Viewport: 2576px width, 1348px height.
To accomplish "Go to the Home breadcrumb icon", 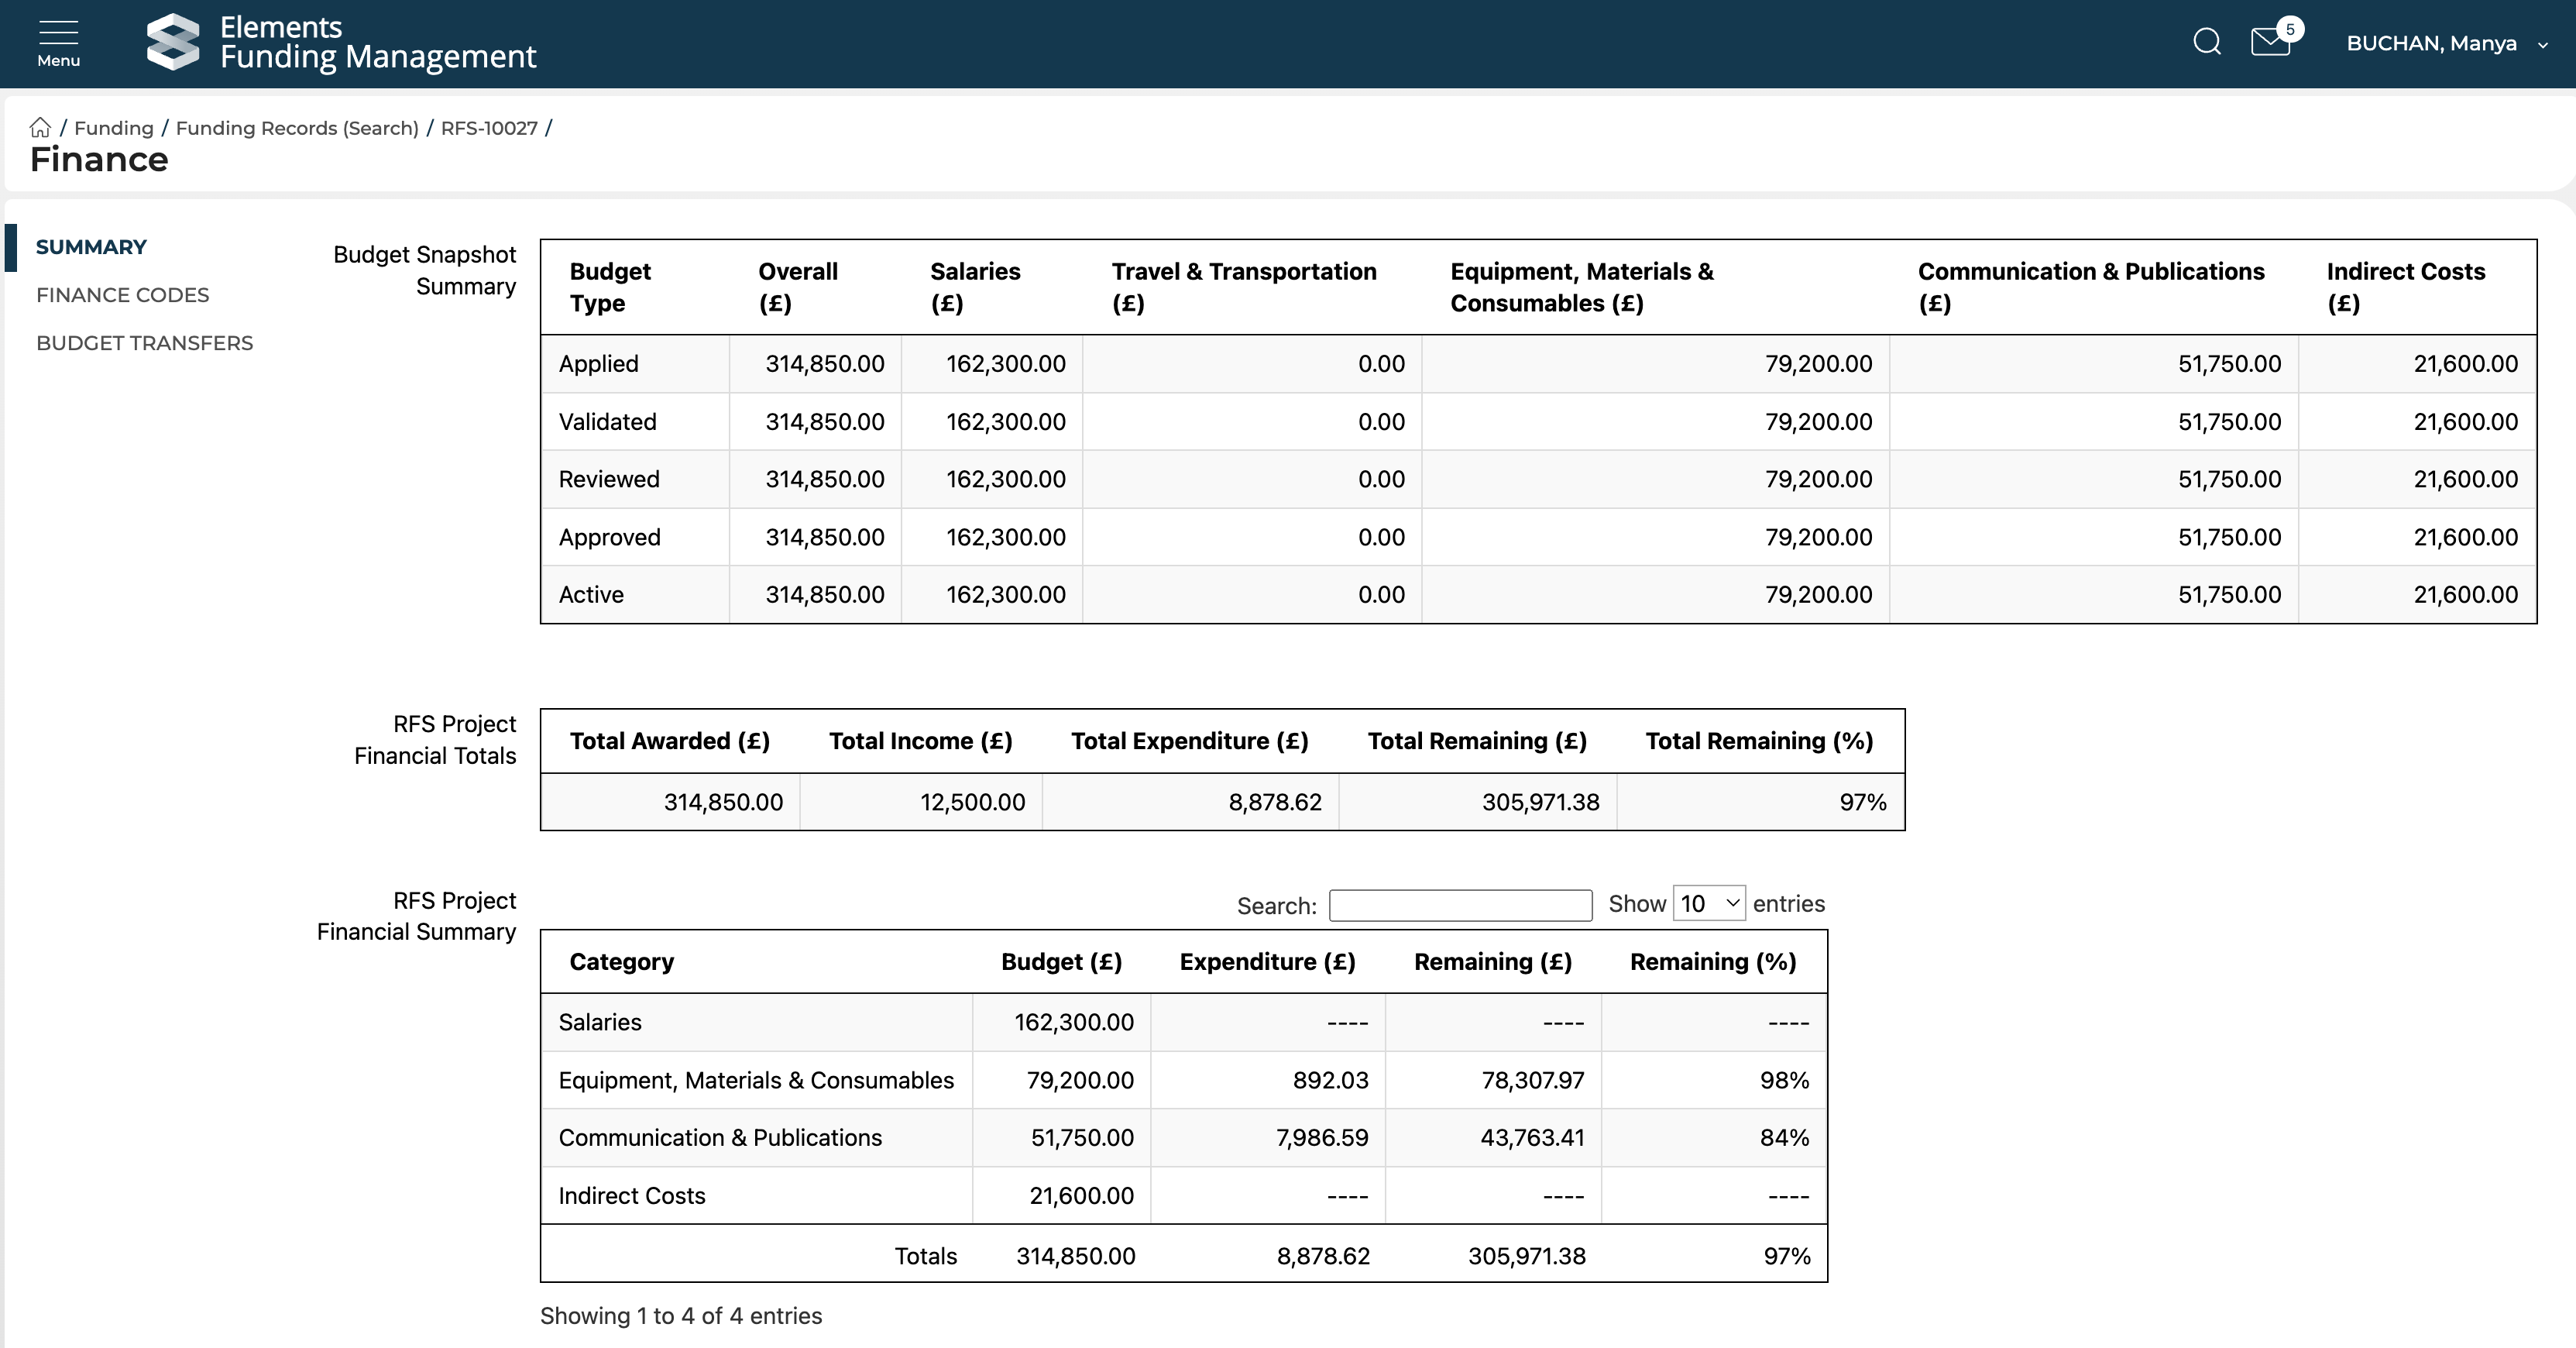I will coord(40,128).
